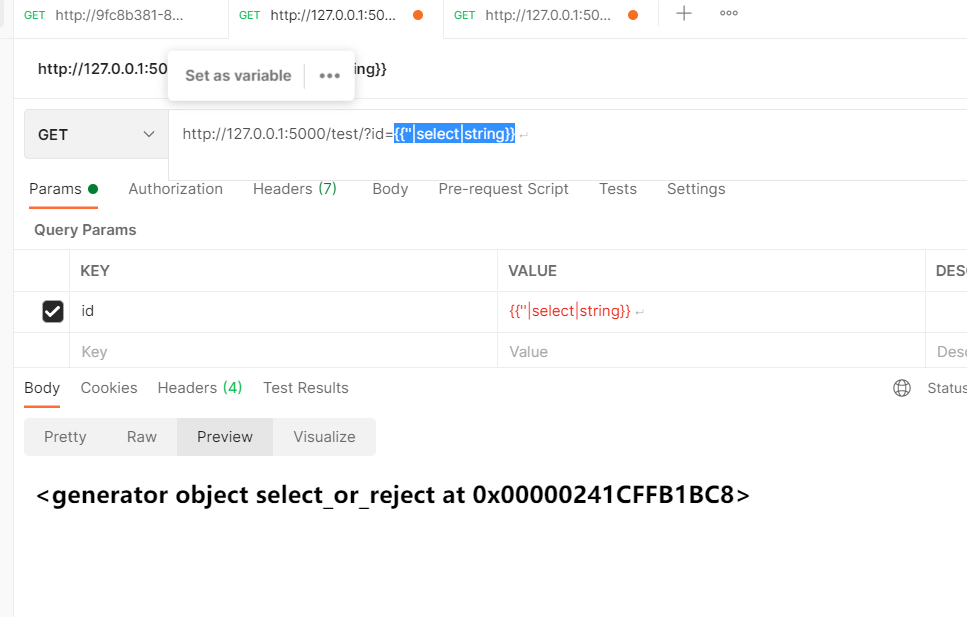Switch to the Tests tab

point(617,189)
